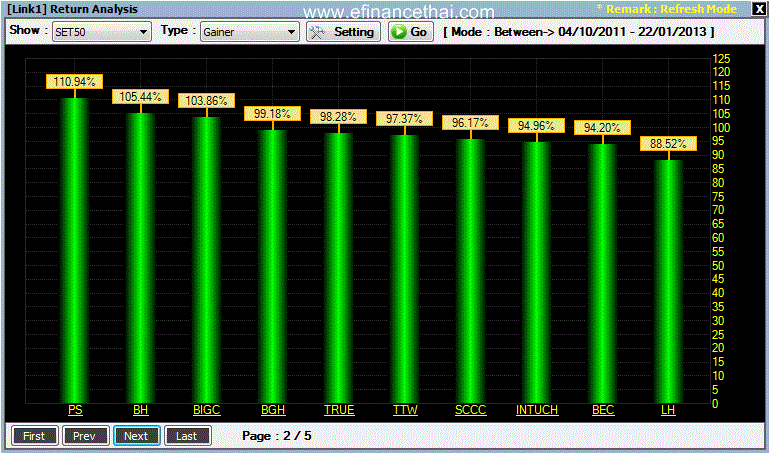Open the BH stock link
The width and height of the screenshot is (770, 454).
(x=140, y=410)
